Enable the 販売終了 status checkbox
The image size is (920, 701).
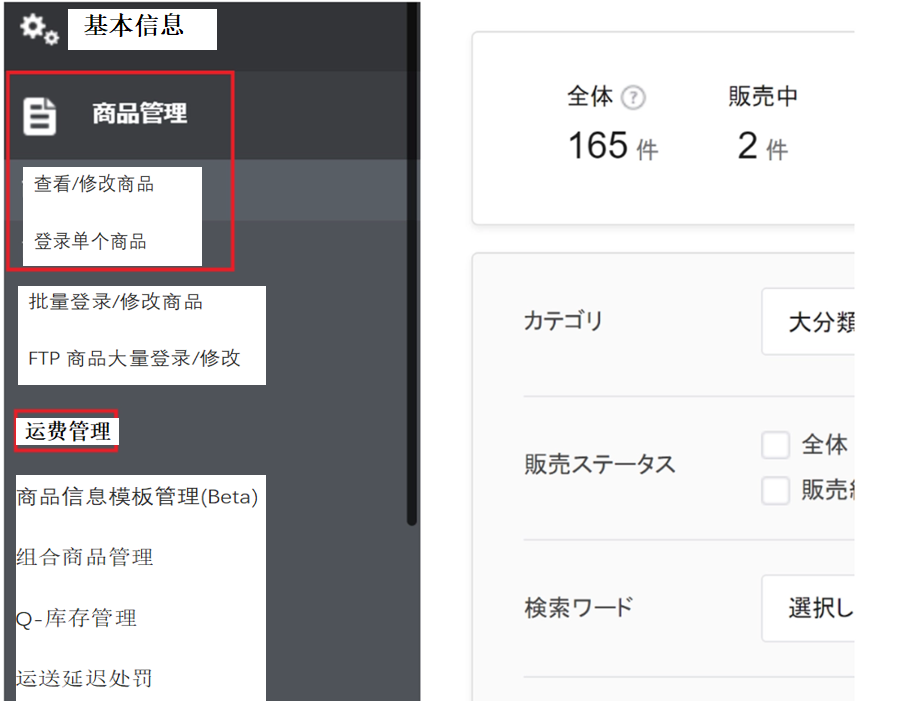tap(776, 490)
